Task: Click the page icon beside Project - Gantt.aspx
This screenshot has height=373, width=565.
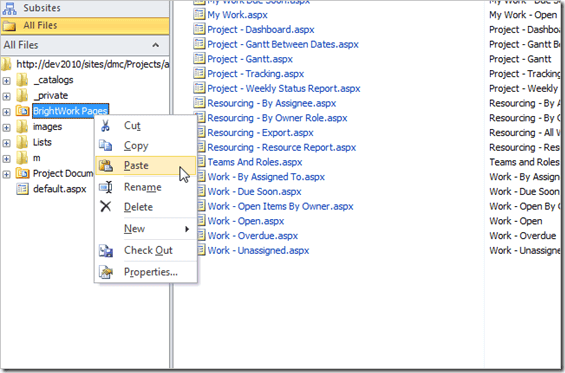Action: [199, 58]
